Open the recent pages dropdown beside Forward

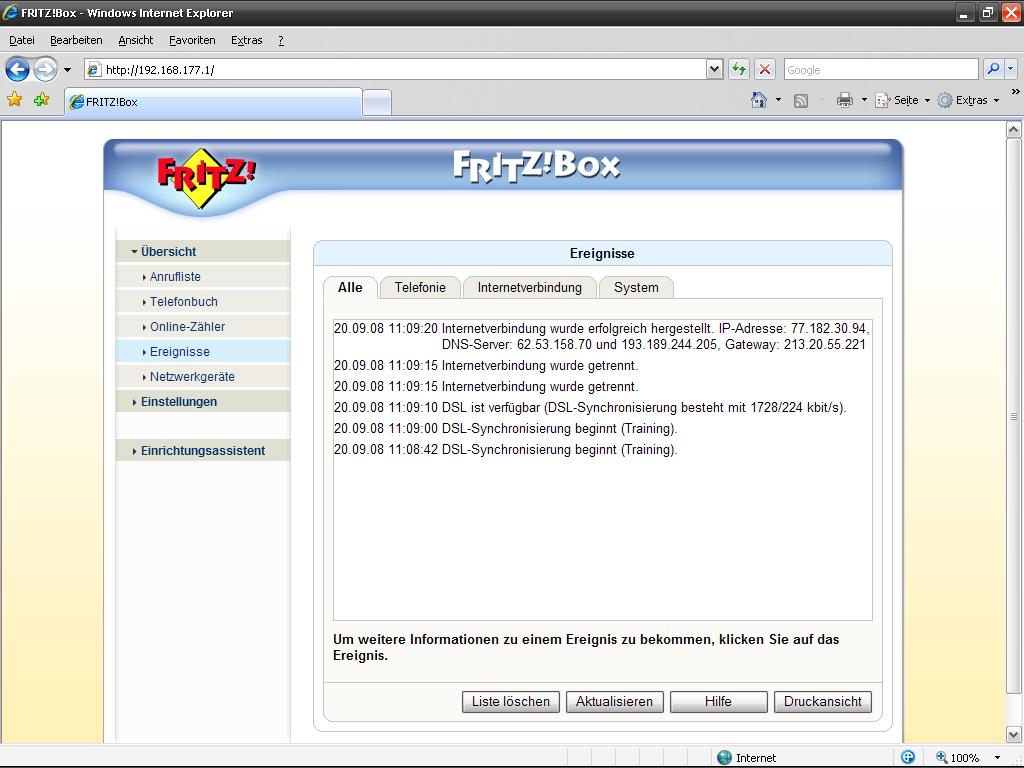click(67, 70)
